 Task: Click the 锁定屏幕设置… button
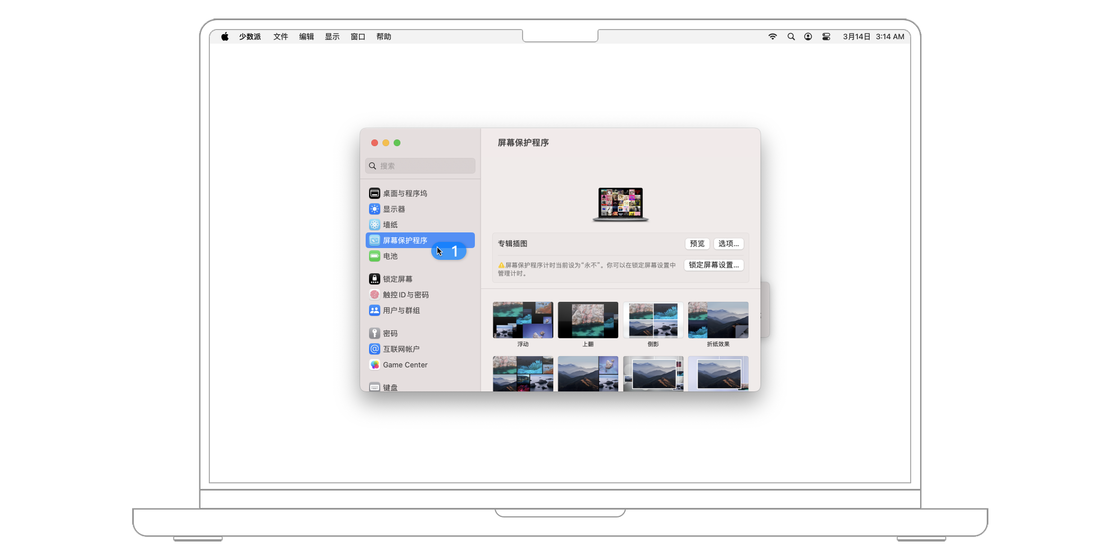(x=714, y=265)
